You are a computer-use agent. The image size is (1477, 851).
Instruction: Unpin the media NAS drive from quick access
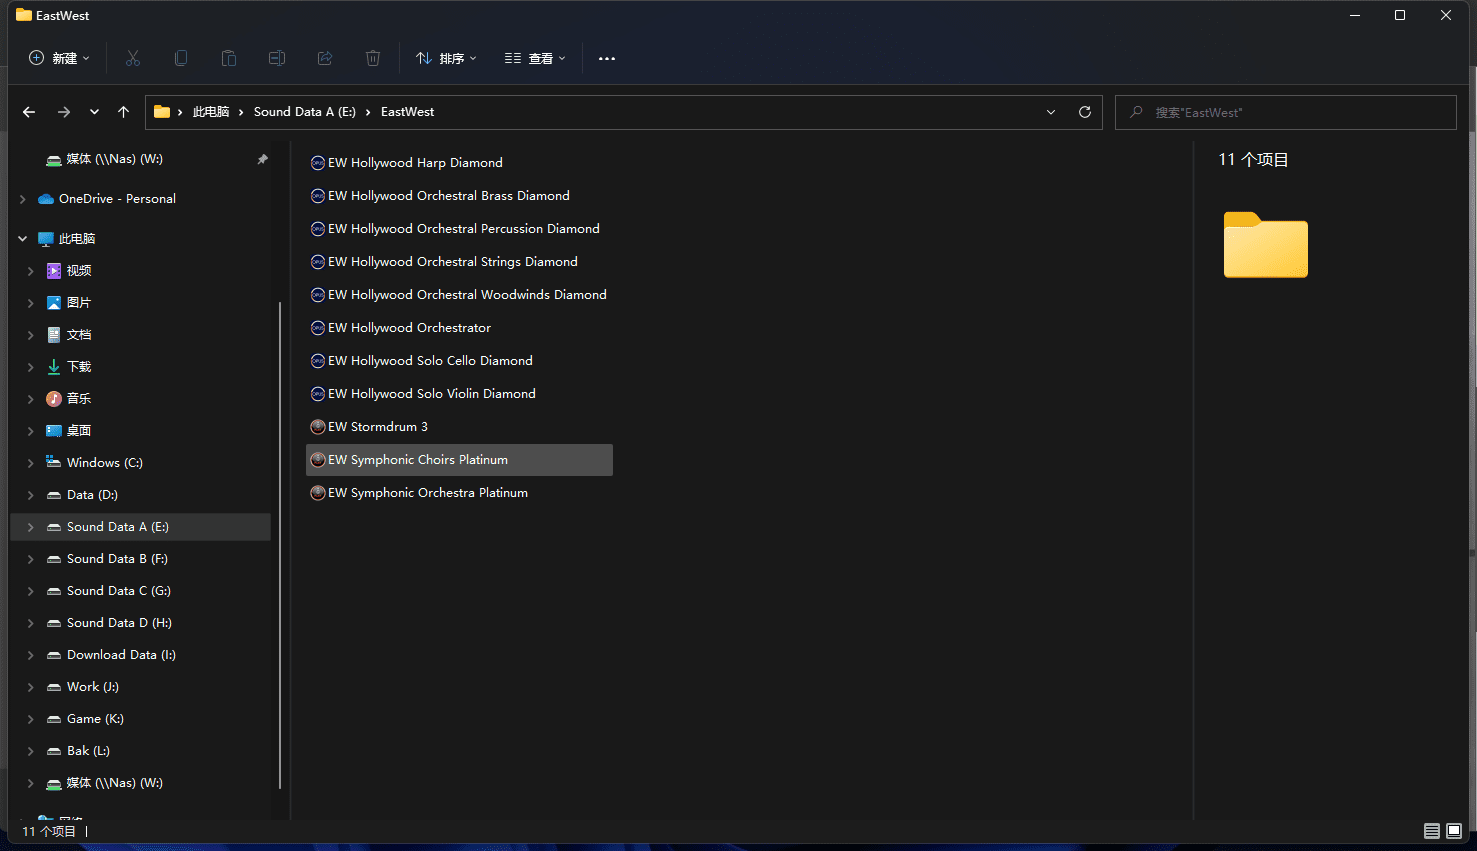[262, 159]
